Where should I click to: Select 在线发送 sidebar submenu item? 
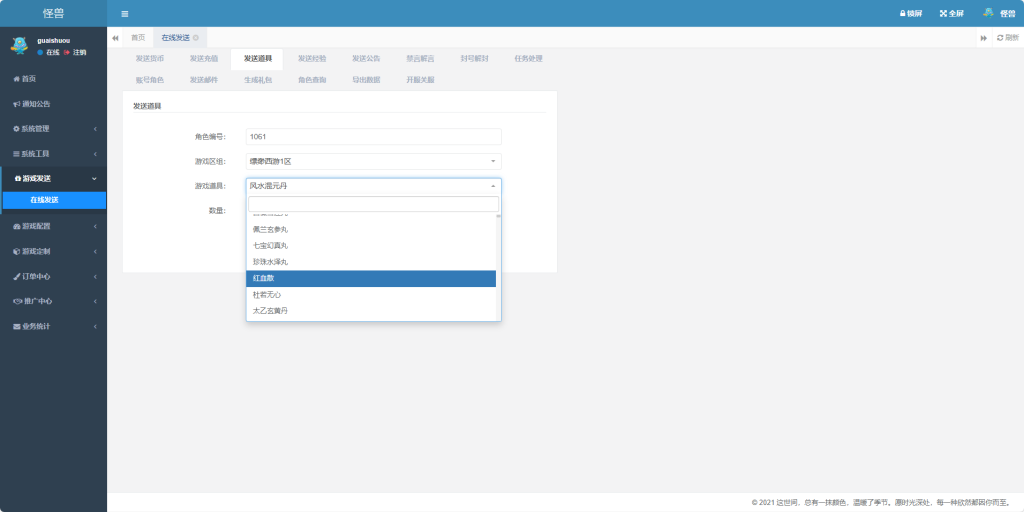[54, 200]
